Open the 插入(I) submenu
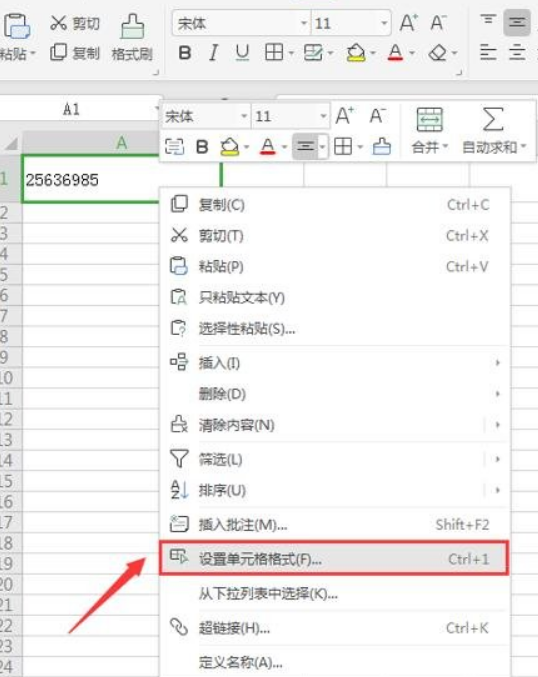This screenshot has height=677, width=538. [335, 363]
